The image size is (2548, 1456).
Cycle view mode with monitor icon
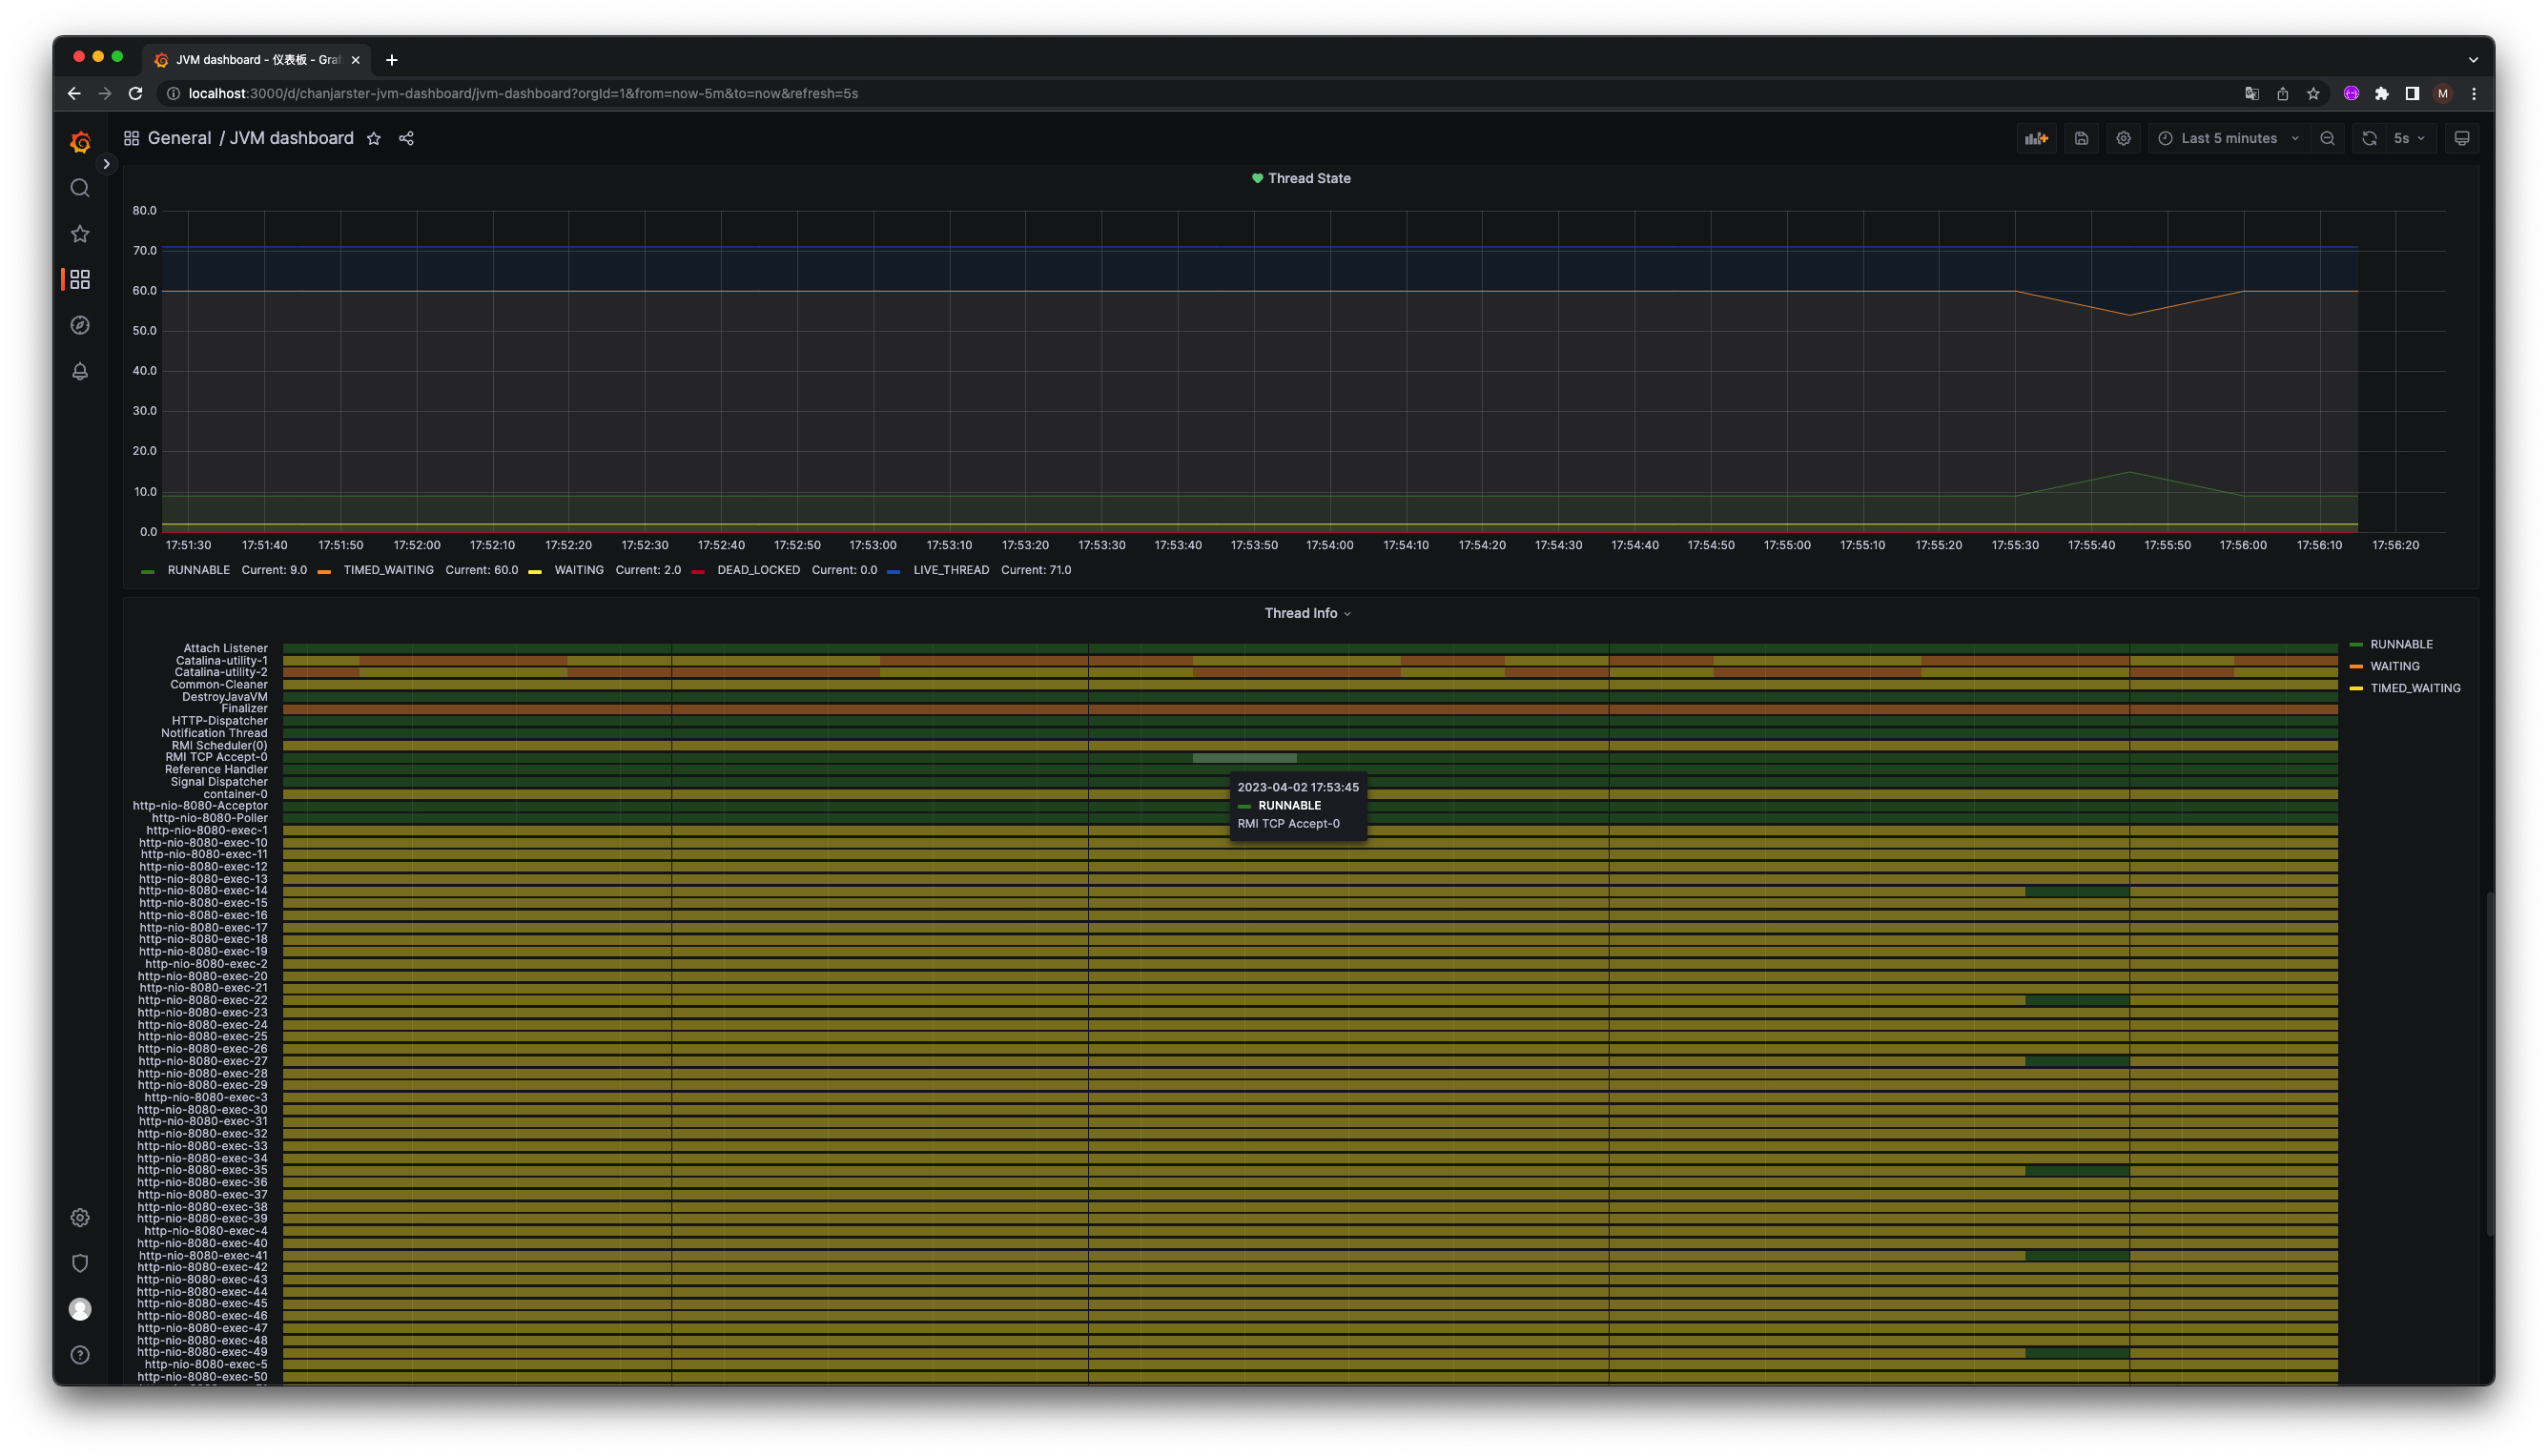[2462, 138]
